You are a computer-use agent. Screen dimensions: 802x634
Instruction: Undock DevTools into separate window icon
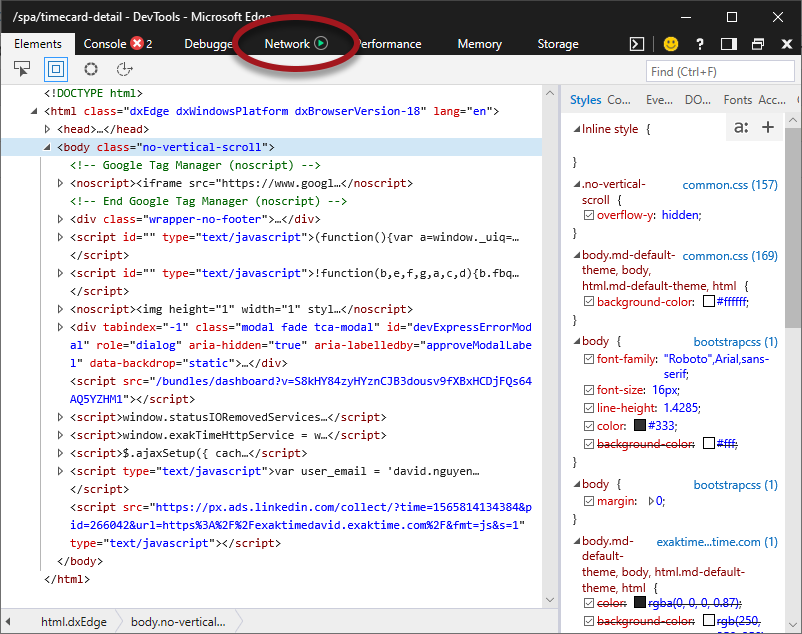(x=758, y=44)
